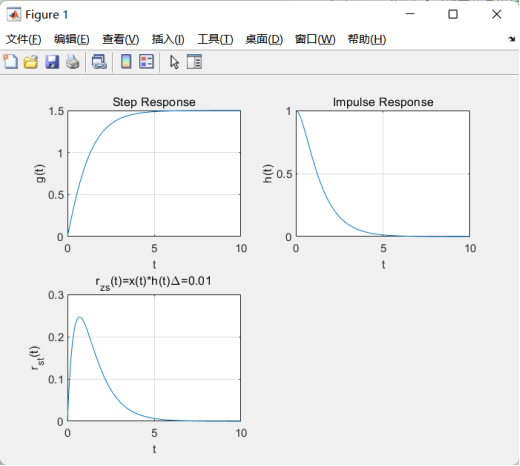The height and width of the screenshot is (466, 520).
Task: Open the Property Inspector toolbar icon
Action: [194, 62]
